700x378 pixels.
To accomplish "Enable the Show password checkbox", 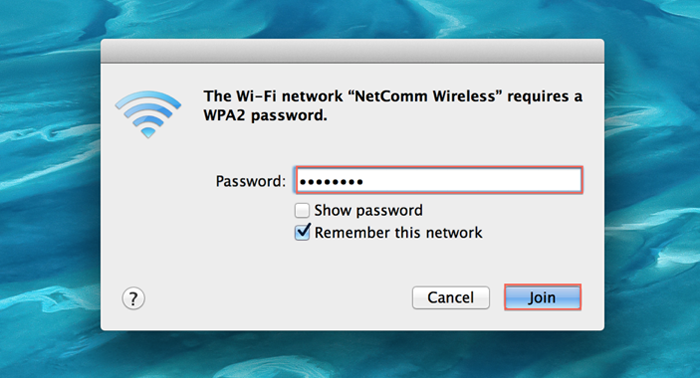I will pyautogui.click(x=302, y=210).
